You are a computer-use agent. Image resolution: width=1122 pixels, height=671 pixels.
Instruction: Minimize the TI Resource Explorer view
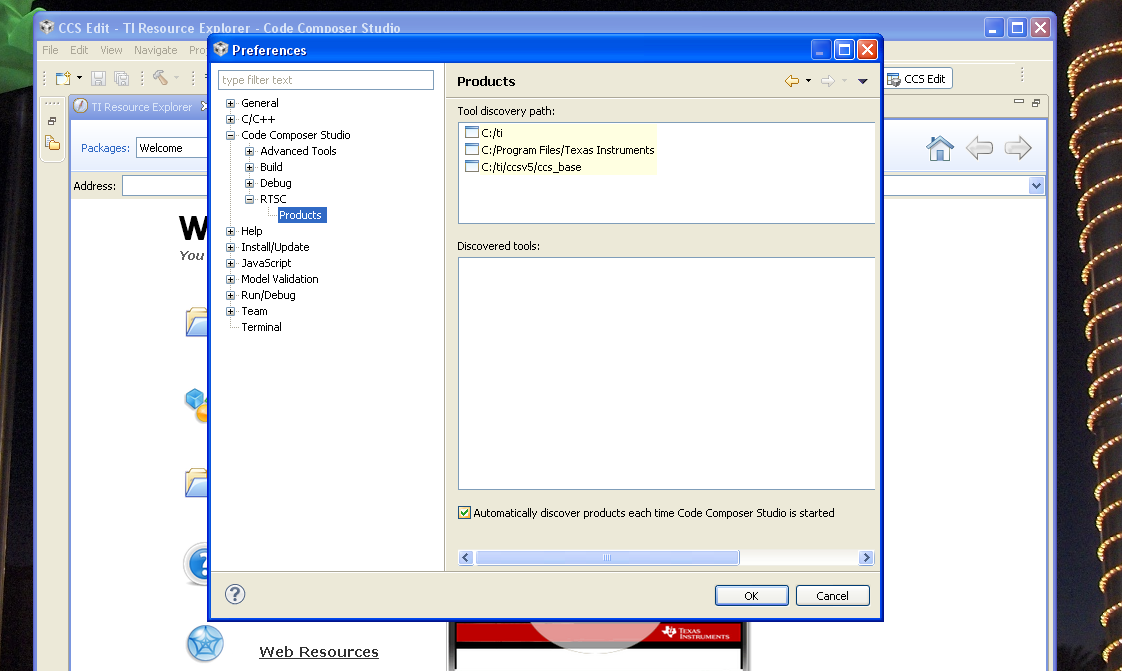tap(1018, 102)
